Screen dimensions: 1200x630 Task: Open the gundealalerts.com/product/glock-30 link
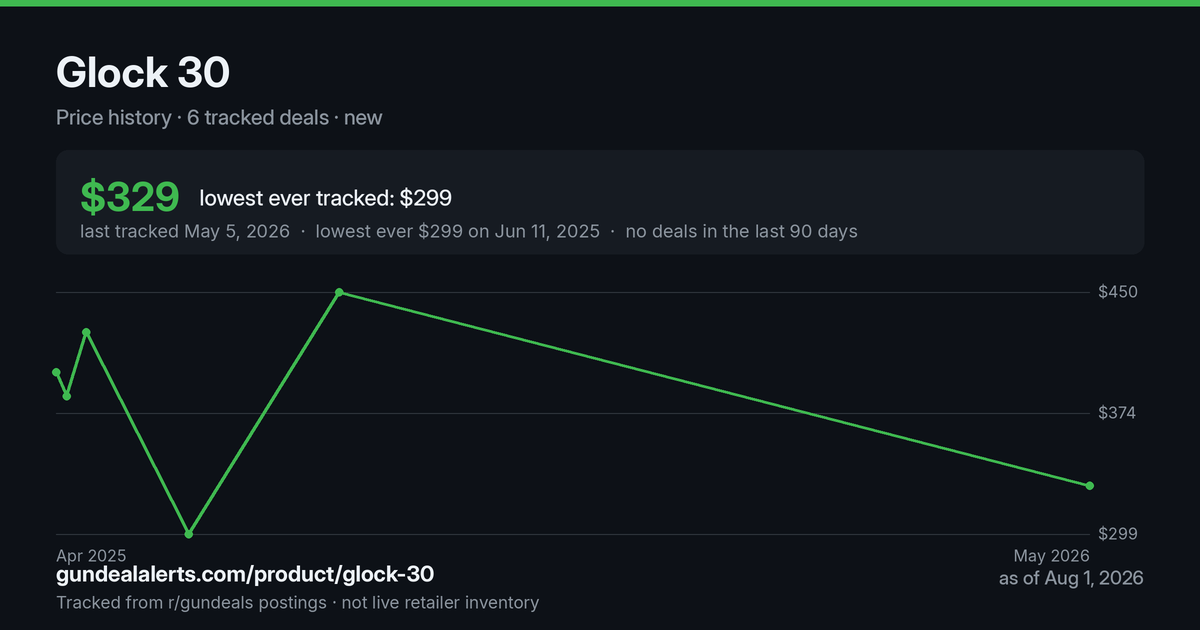click(245, 575)
